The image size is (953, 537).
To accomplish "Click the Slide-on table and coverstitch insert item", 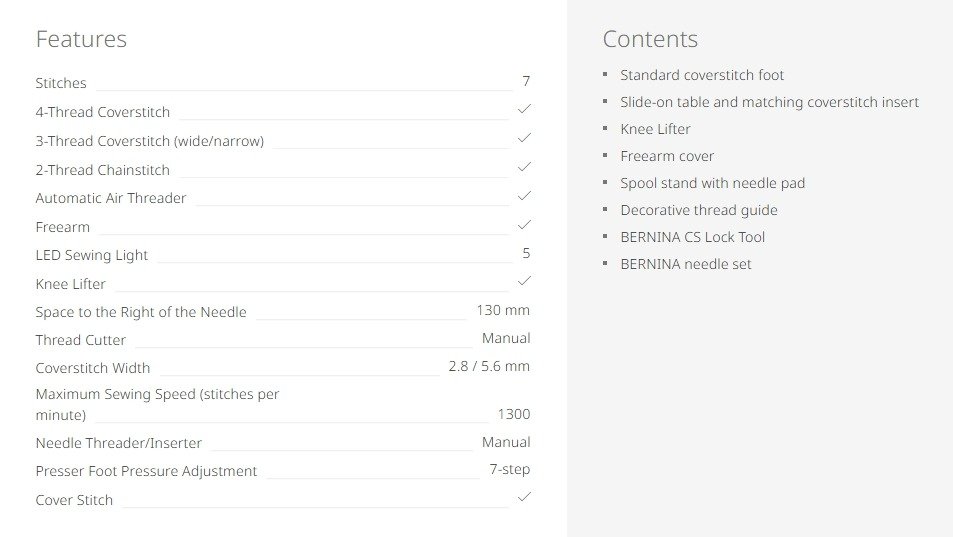I will [x=769, y=102].
